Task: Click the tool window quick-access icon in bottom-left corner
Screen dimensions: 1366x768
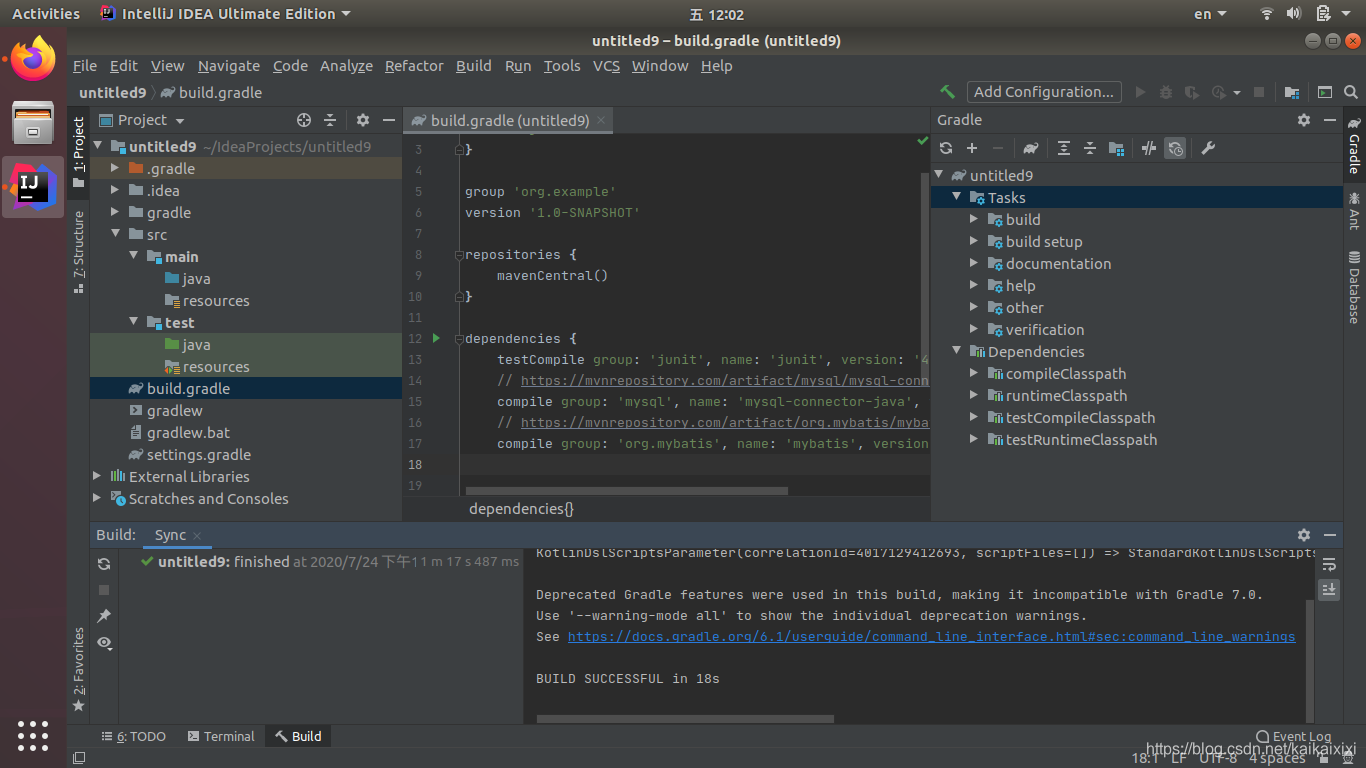Action: click(x=79, y=758)
